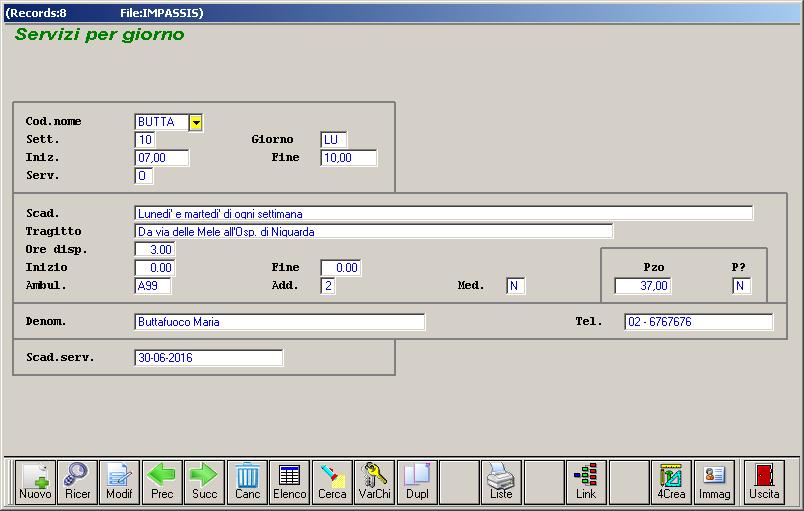Click the Ore disp. label
The image size is (804, 511).
(x=56, y=250)
